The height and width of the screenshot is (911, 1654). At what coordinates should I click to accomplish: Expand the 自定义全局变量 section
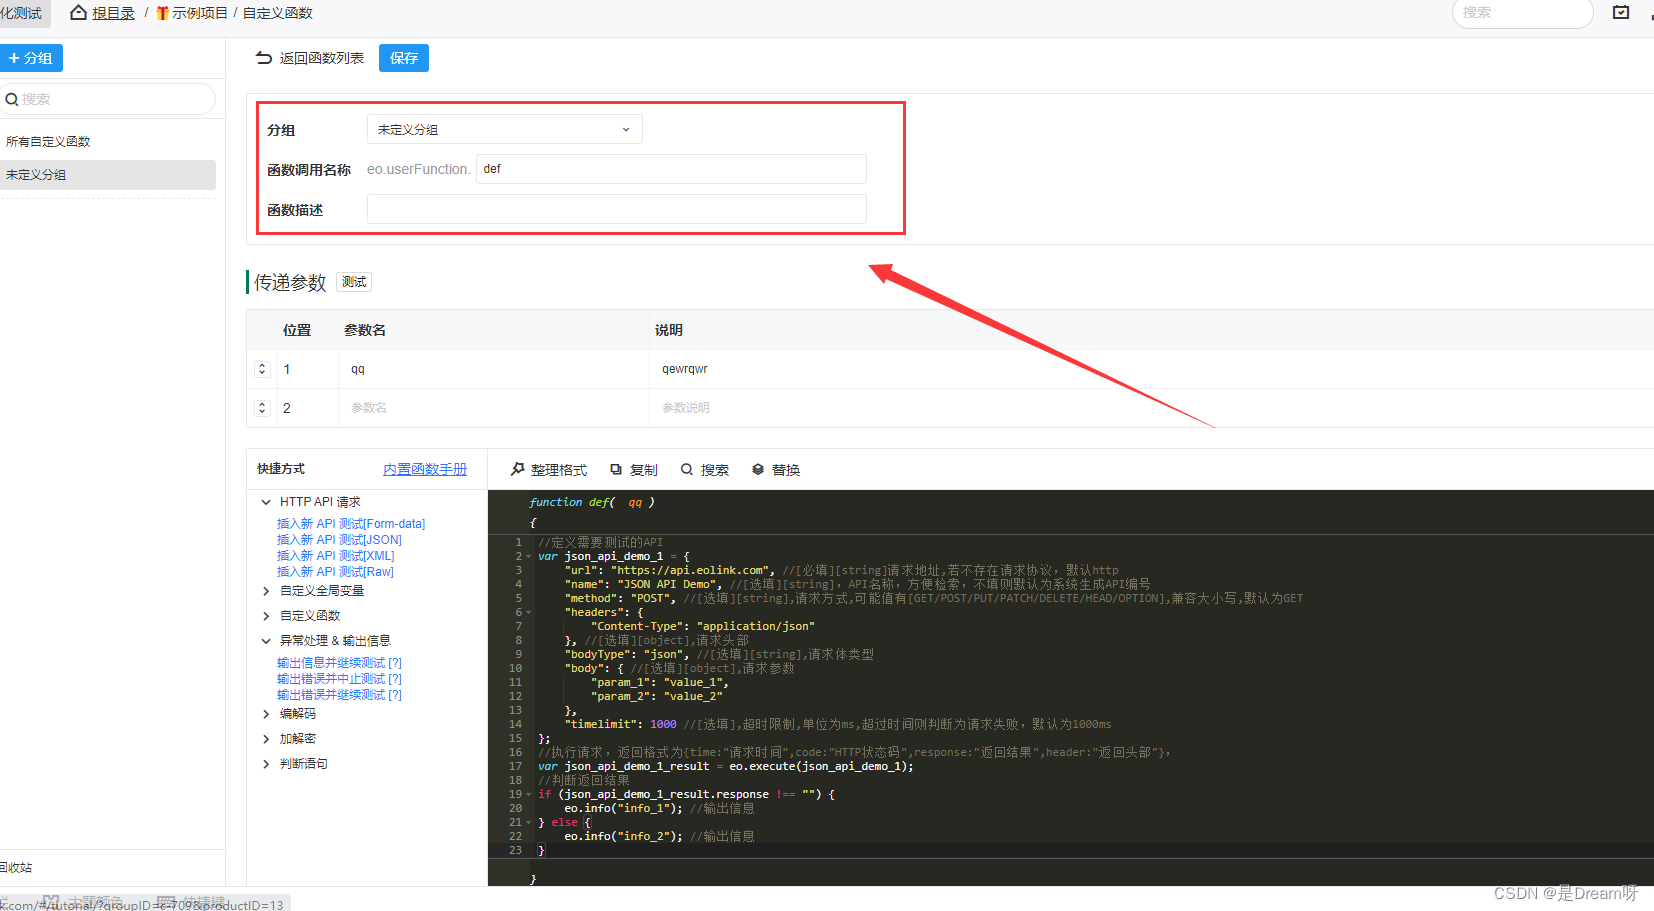click(x=266, y=591)
